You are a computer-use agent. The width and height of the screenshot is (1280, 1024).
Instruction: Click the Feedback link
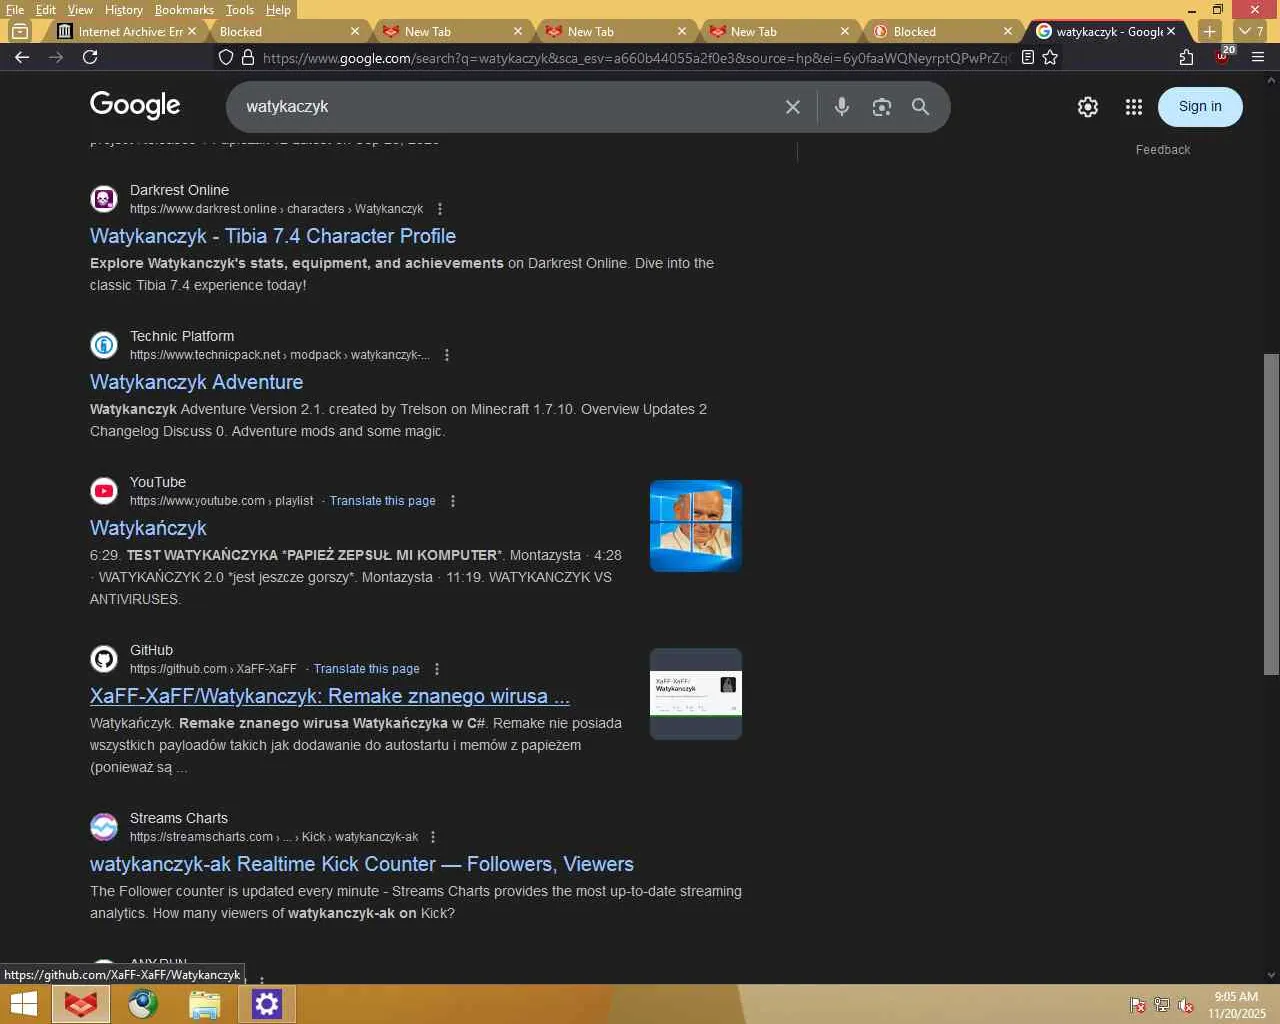pyautogui.click(x=1163, y=150)
